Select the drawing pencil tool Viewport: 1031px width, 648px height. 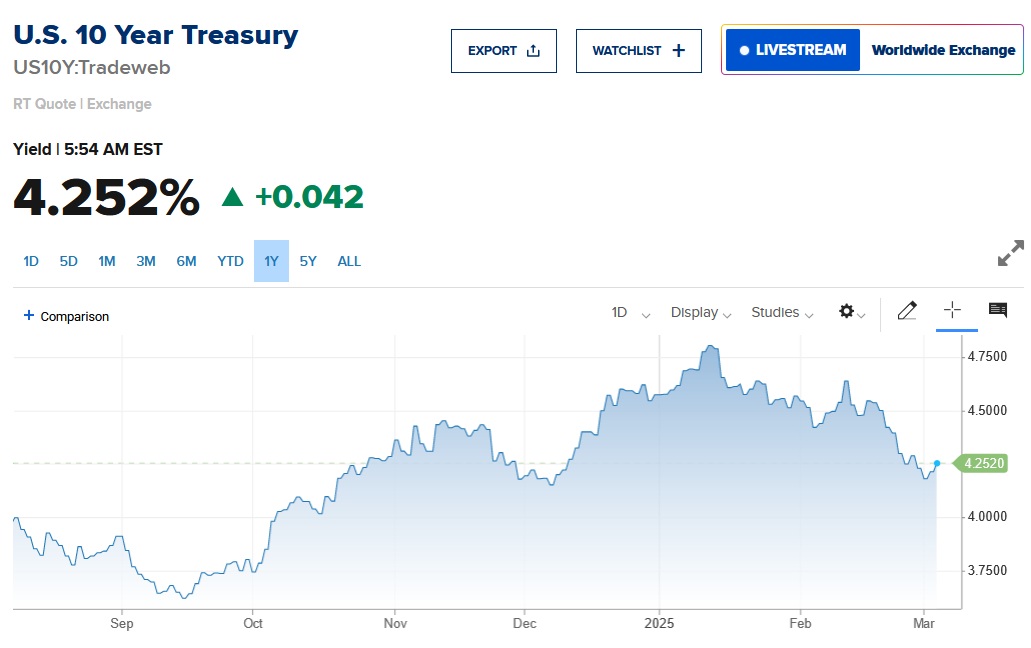[907, 311]
